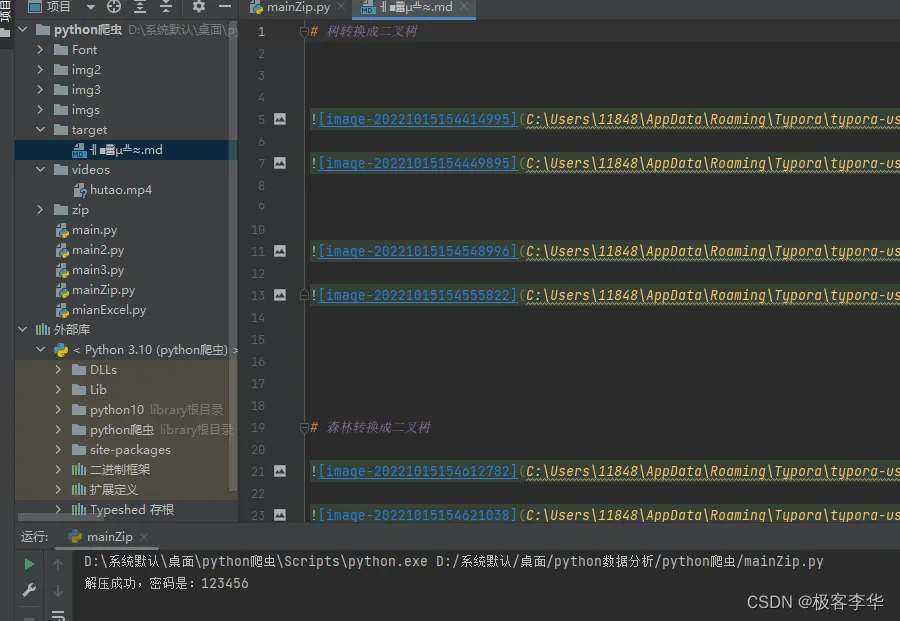Collapse the 外部库 node
The image size is (900, 621).
click(23, 329)
